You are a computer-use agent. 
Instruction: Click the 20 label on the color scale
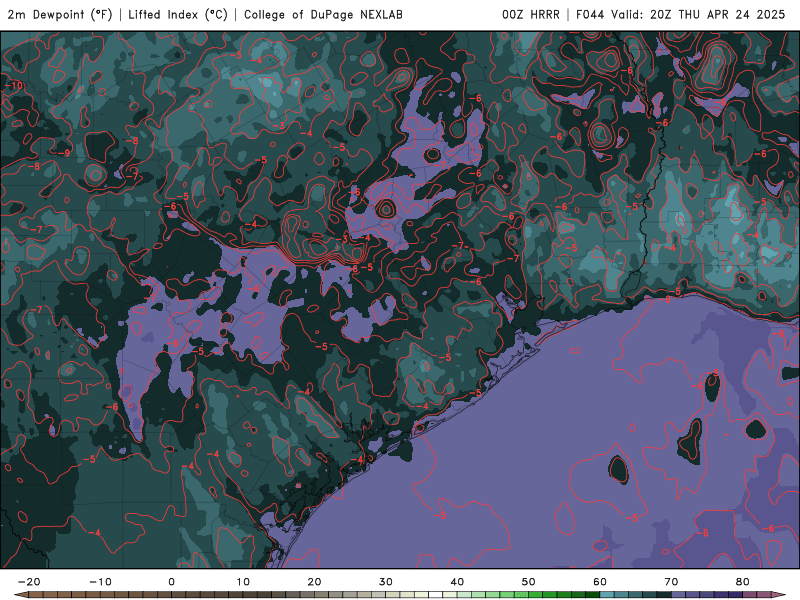pyautogui.click(x=314, y=582)
